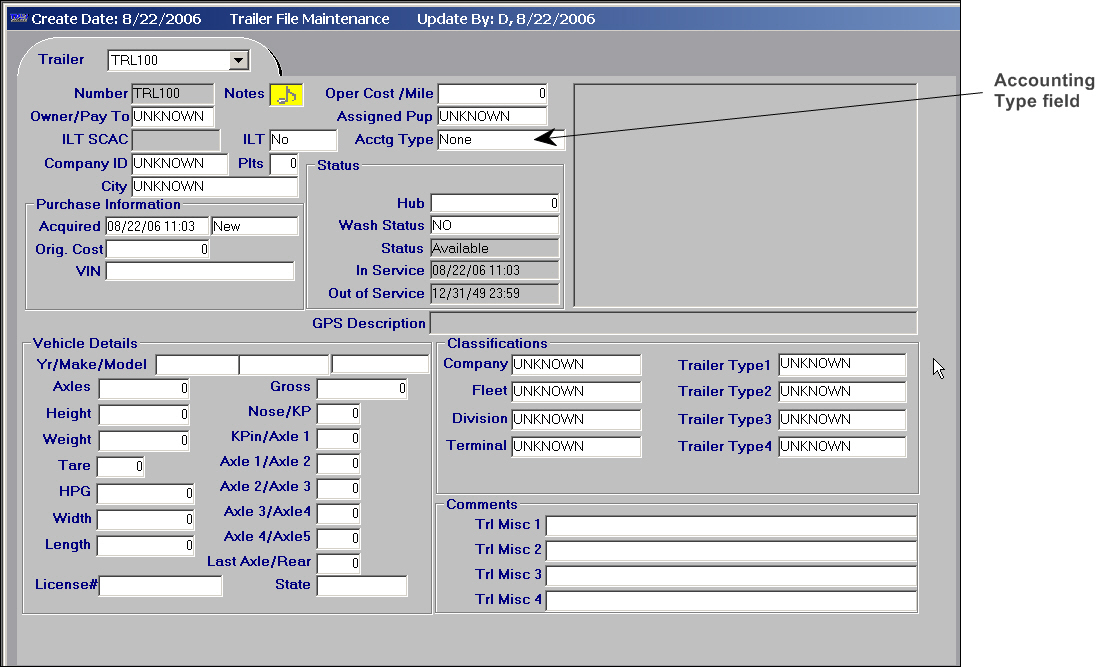Image resolution: width=1109 pixels, height=667 pixels.
Task: Focus the Trl Misc 4 comment field
Action: click(x=731, y=601)
